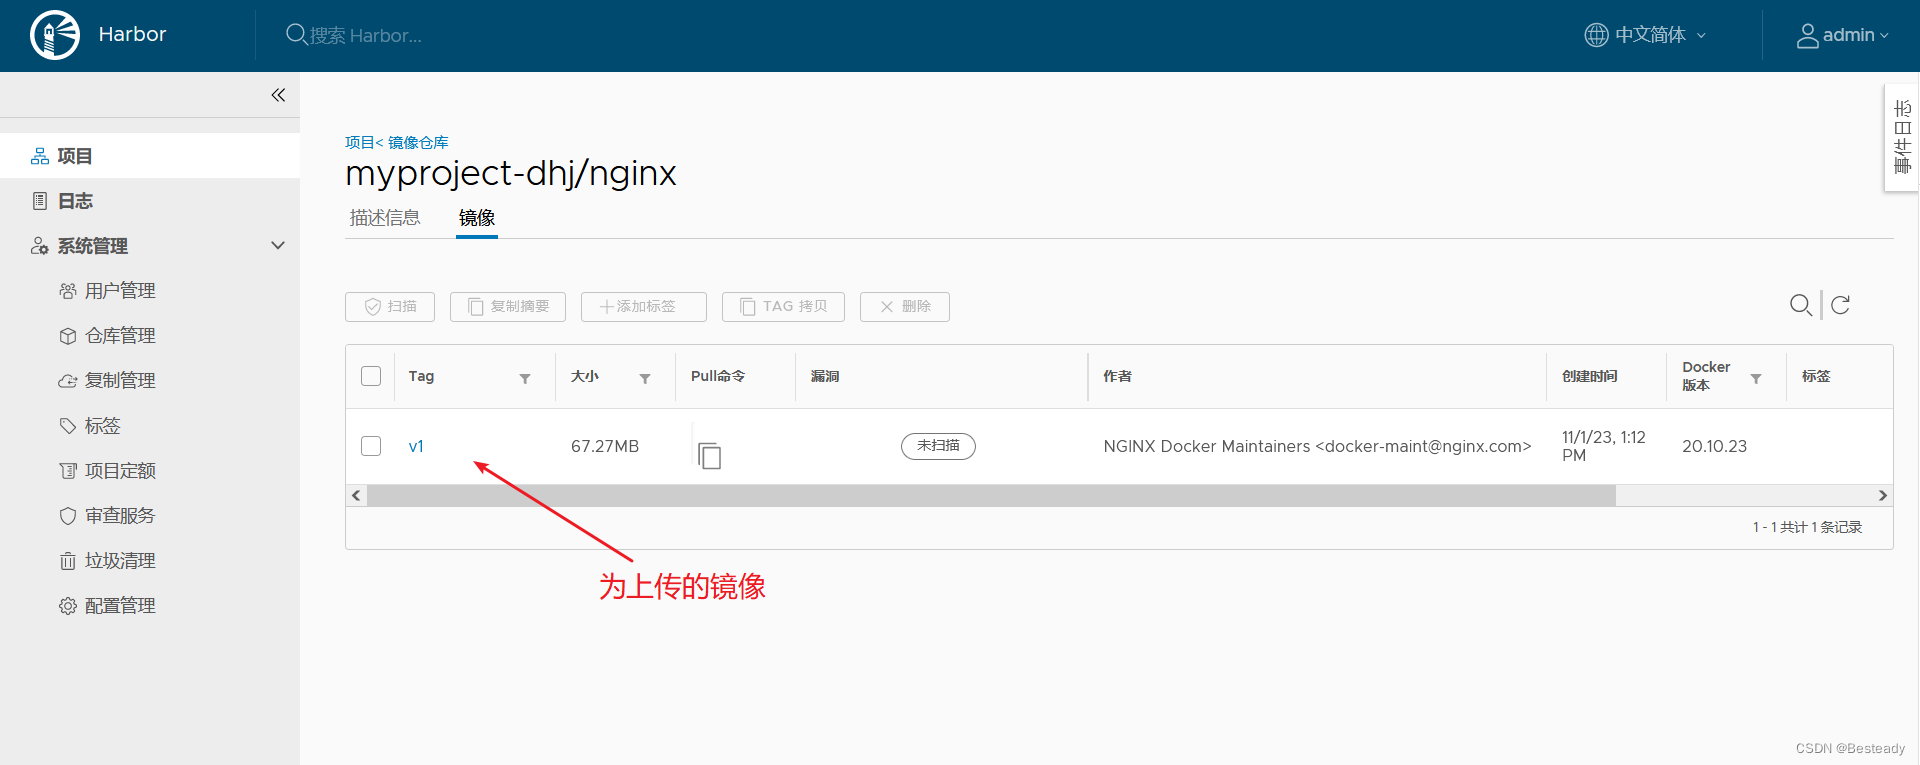Click the 复制管理 cloud icon
Image resolution: width=1920 pixels, height=765 pixels.
coord(67,381)
